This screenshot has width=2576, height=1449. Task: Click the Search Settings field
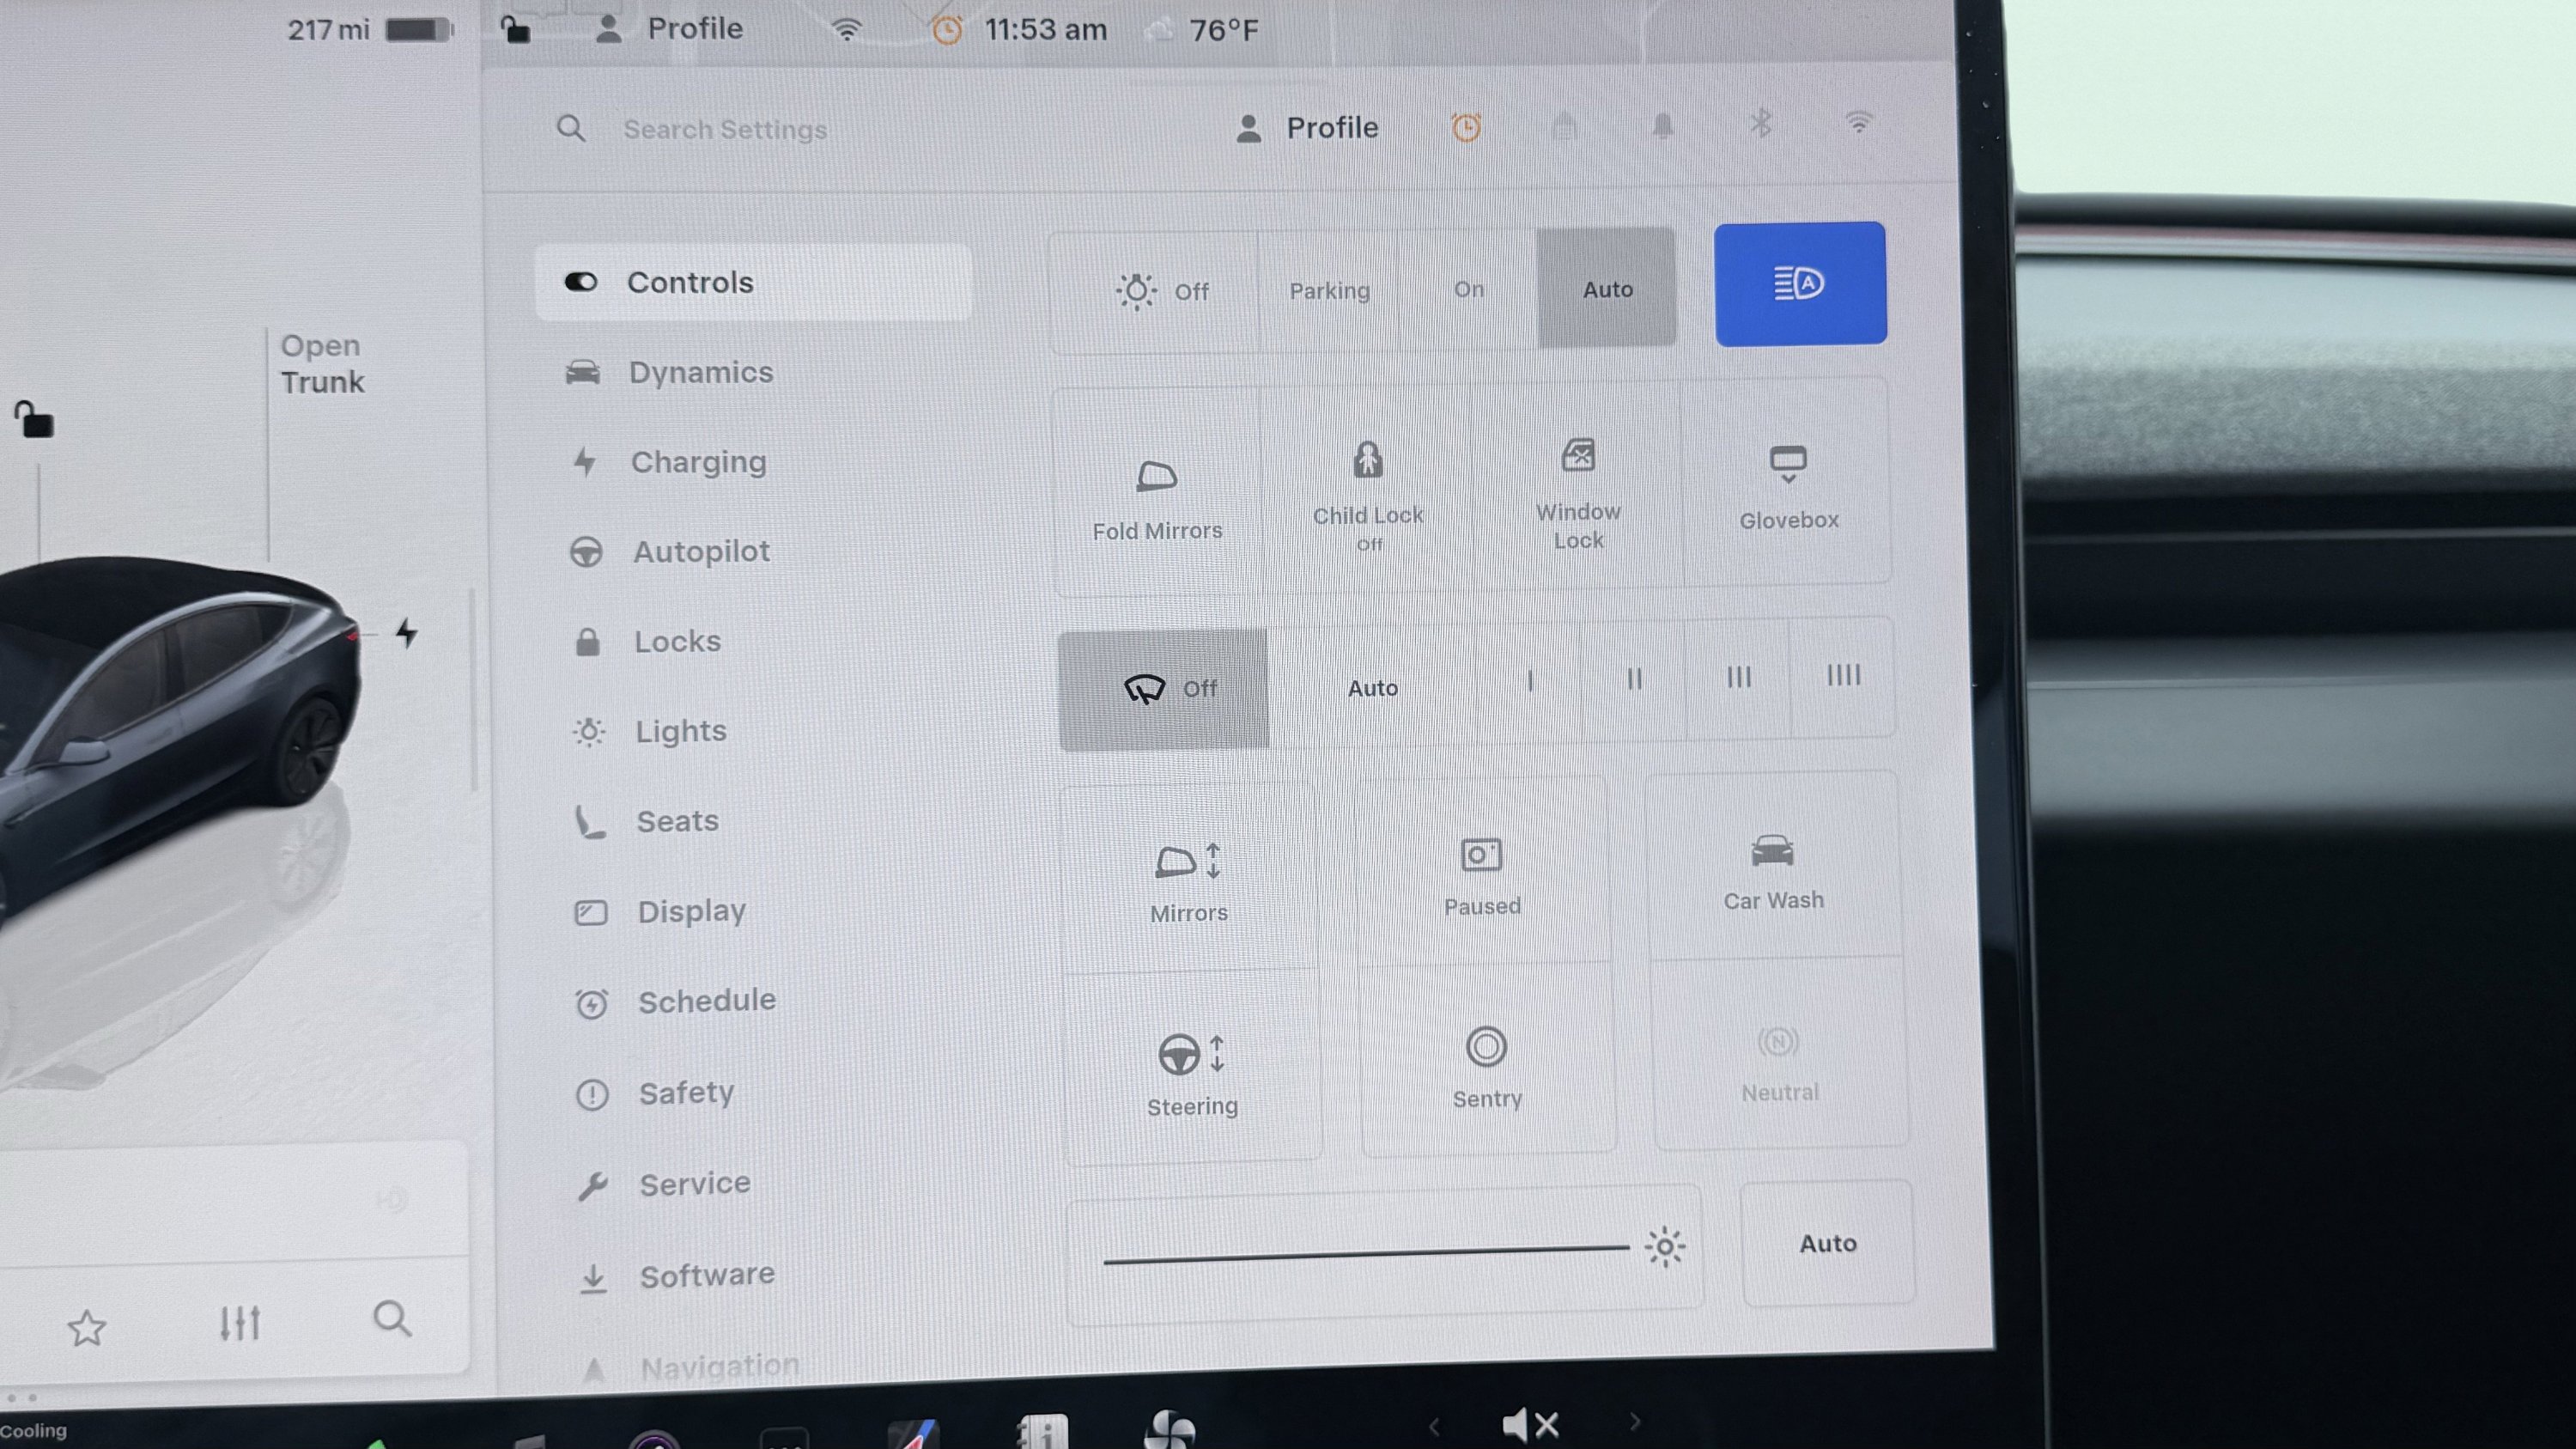[725, 130]
